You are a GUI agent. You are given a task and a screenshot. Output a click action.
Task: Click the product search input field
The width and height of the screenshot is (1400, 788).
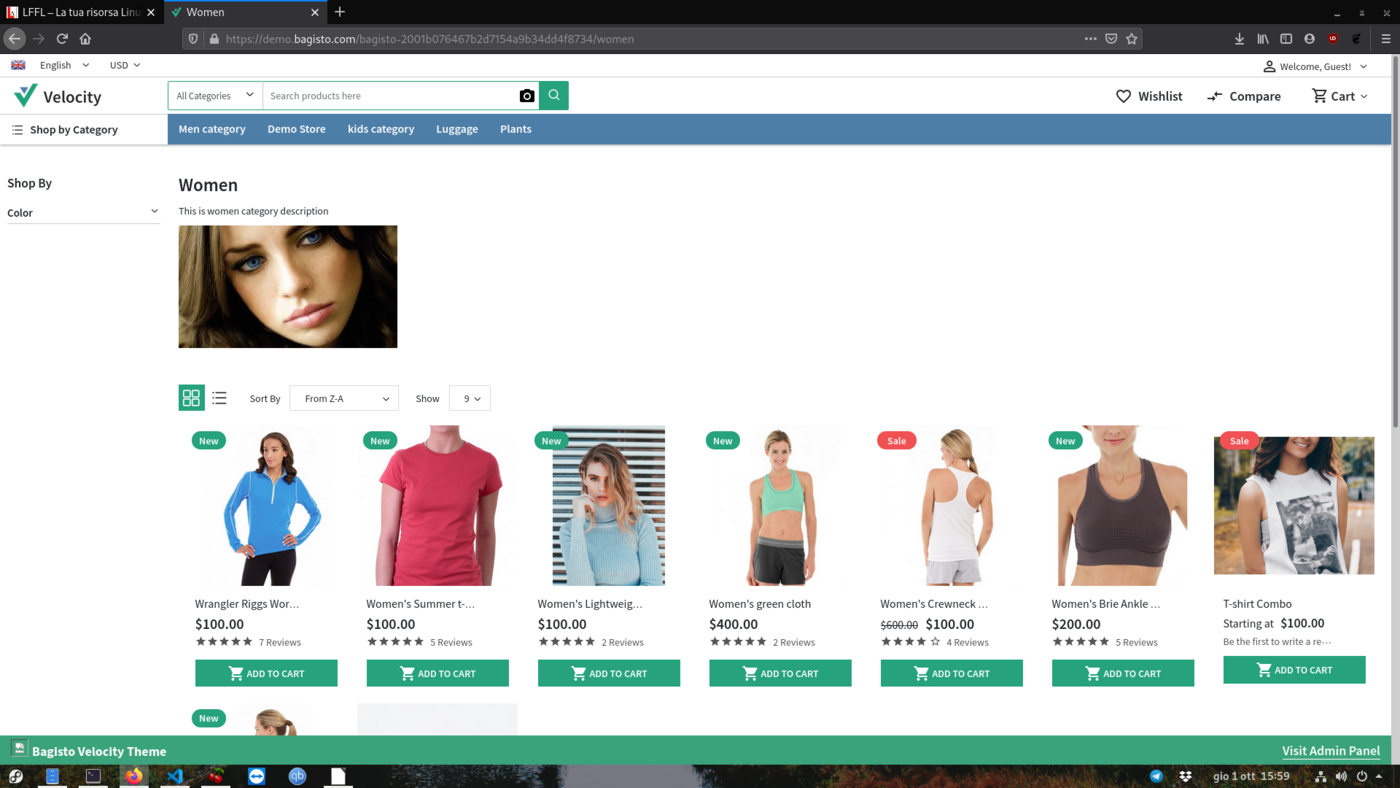coord(390,96)
